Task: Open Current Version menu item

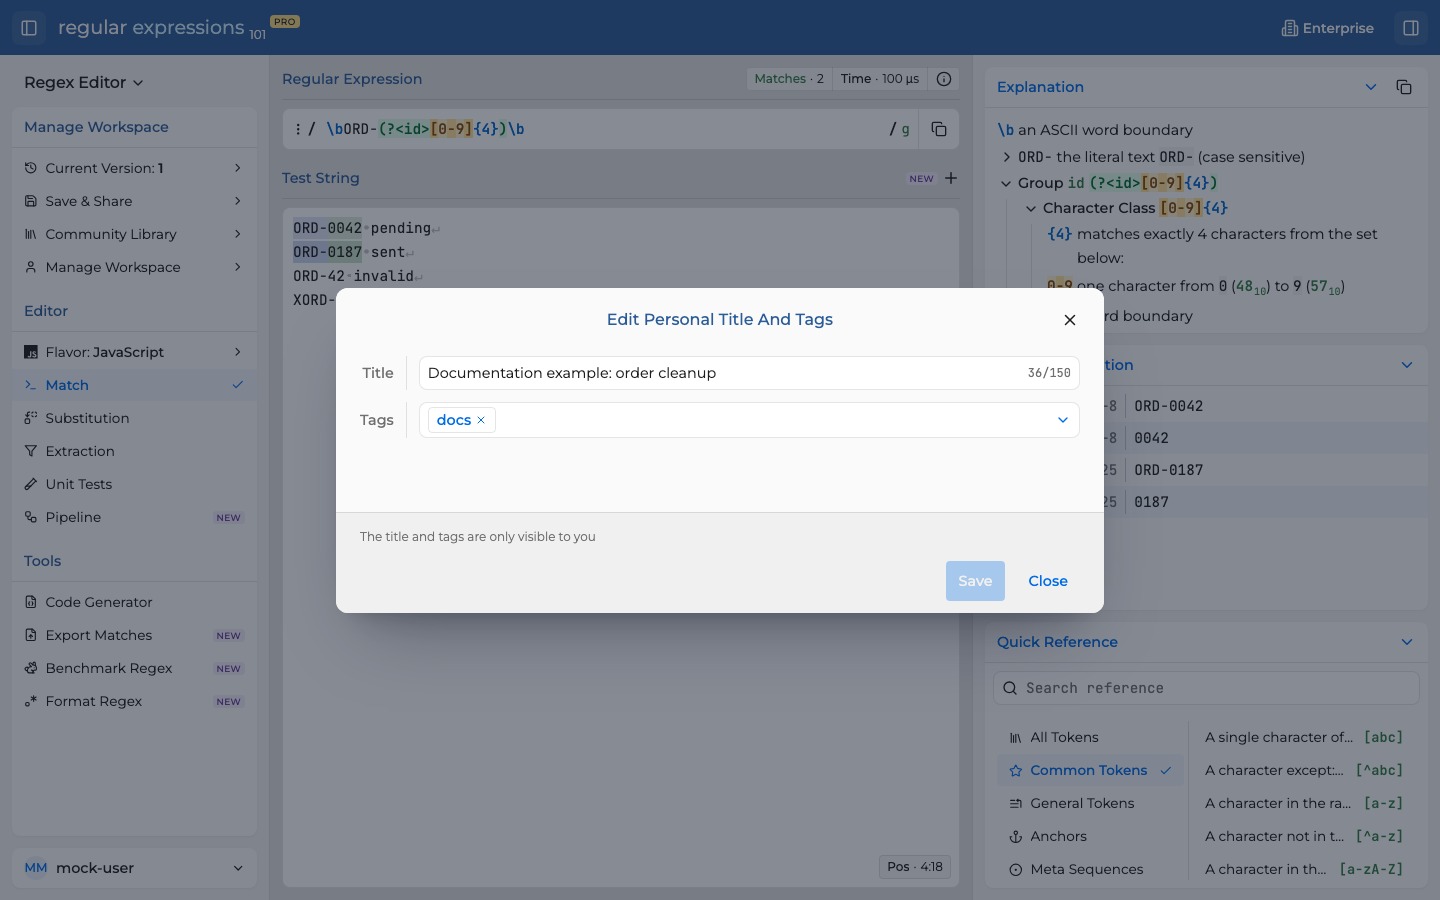Action: [134, 168]
